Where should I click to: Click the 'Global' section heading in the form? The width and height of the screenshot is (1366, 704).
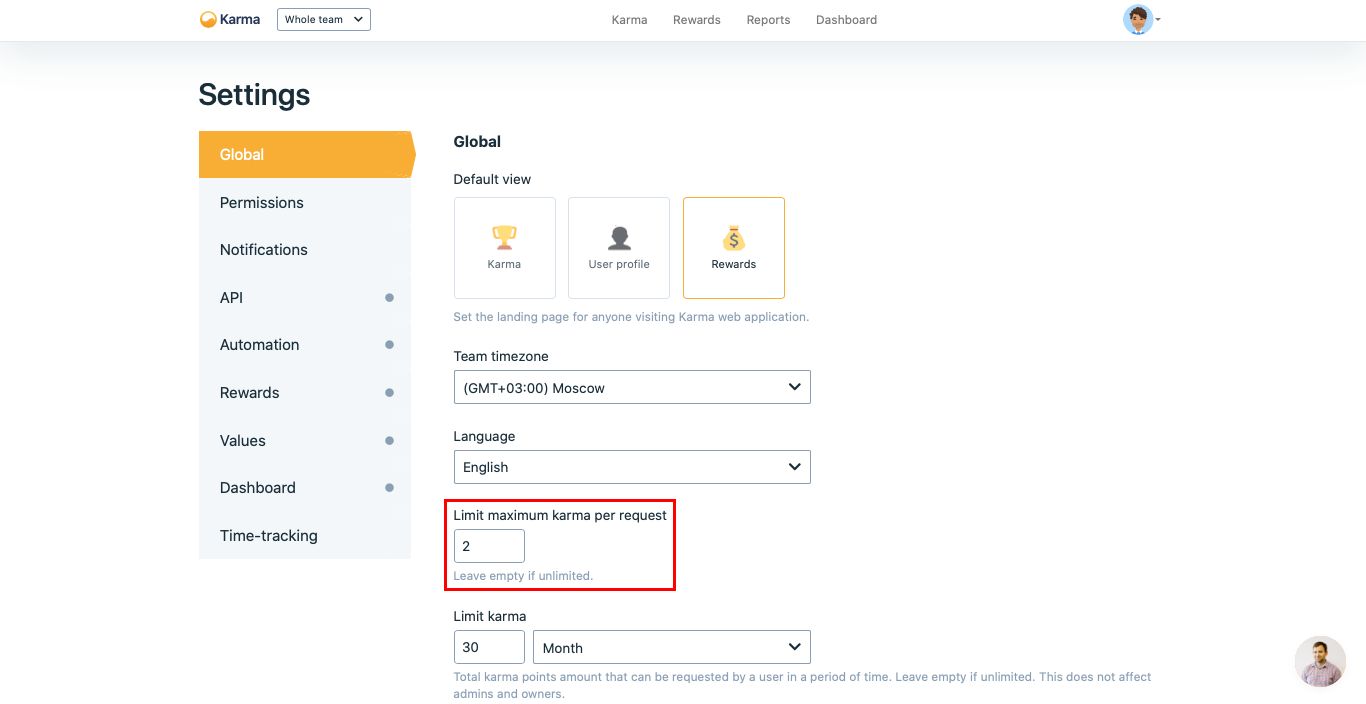pyautogui.click(x=477, y=142)
